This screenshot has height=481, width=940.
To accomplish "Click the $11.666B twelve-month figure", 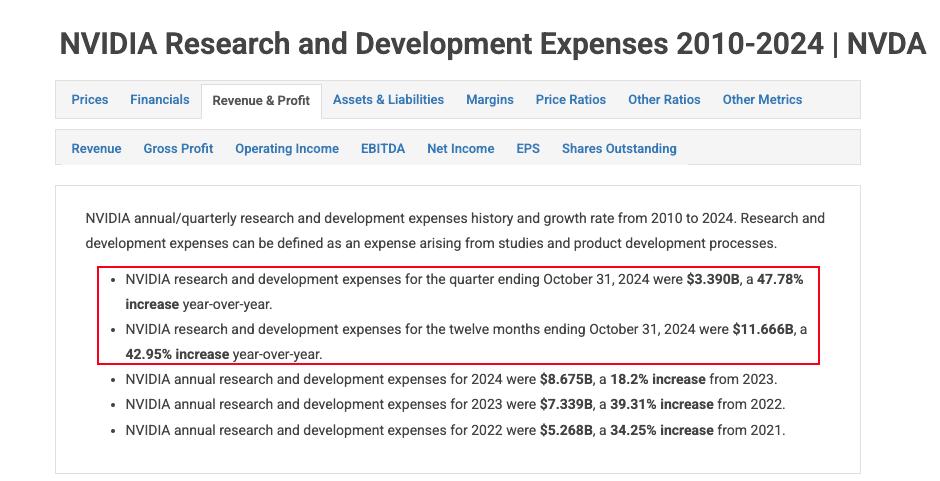I will coord(763,329).
